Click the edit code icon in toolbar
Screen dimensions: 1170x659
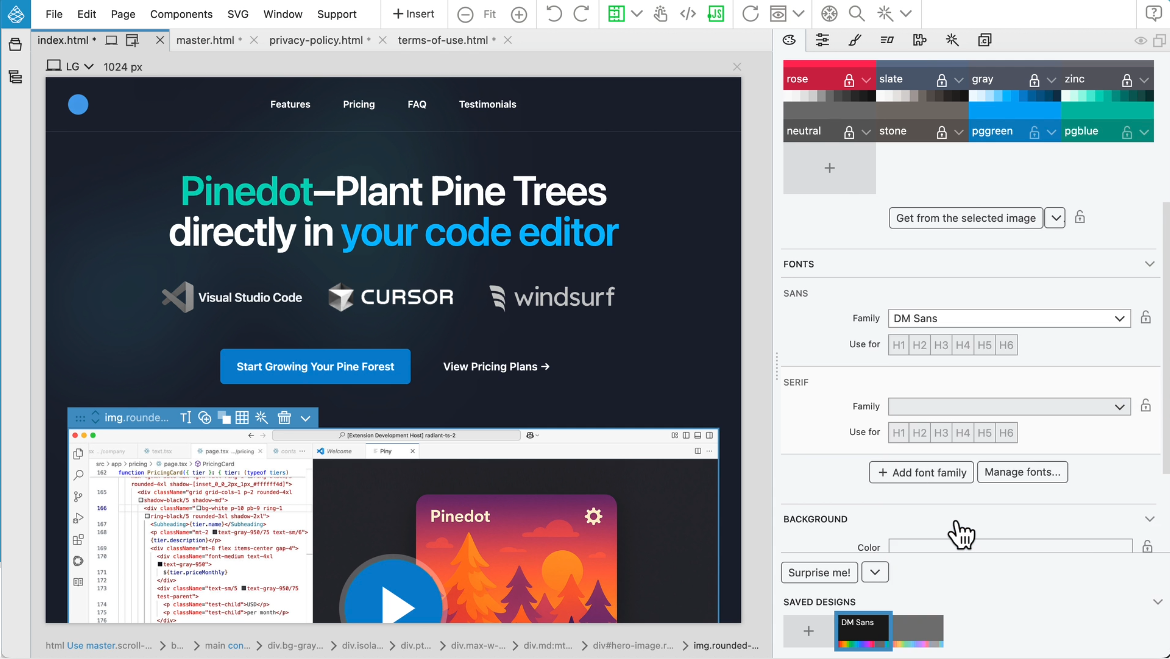pos(688,14)
